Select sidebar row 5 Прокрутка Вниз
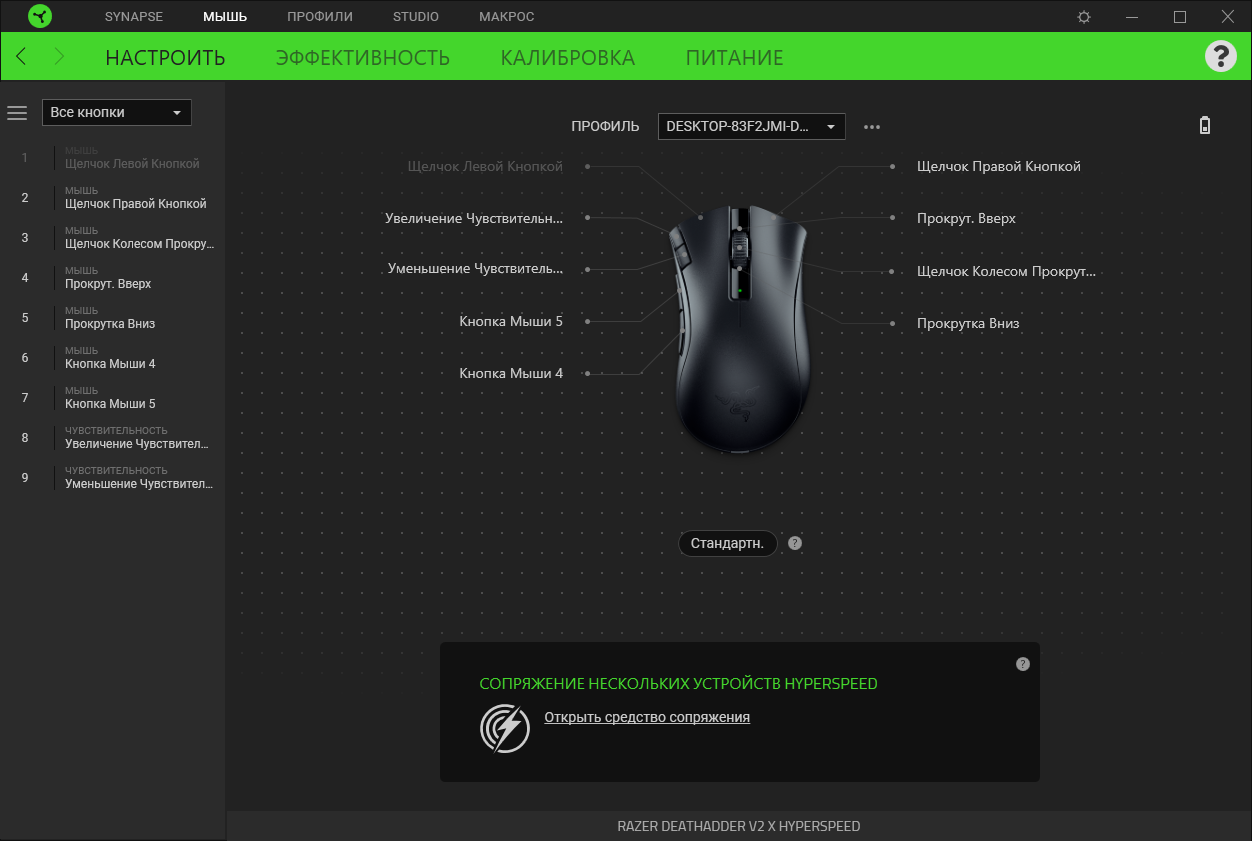The height and width of the screenshot is (841, 1252). (x=113, y=317)
